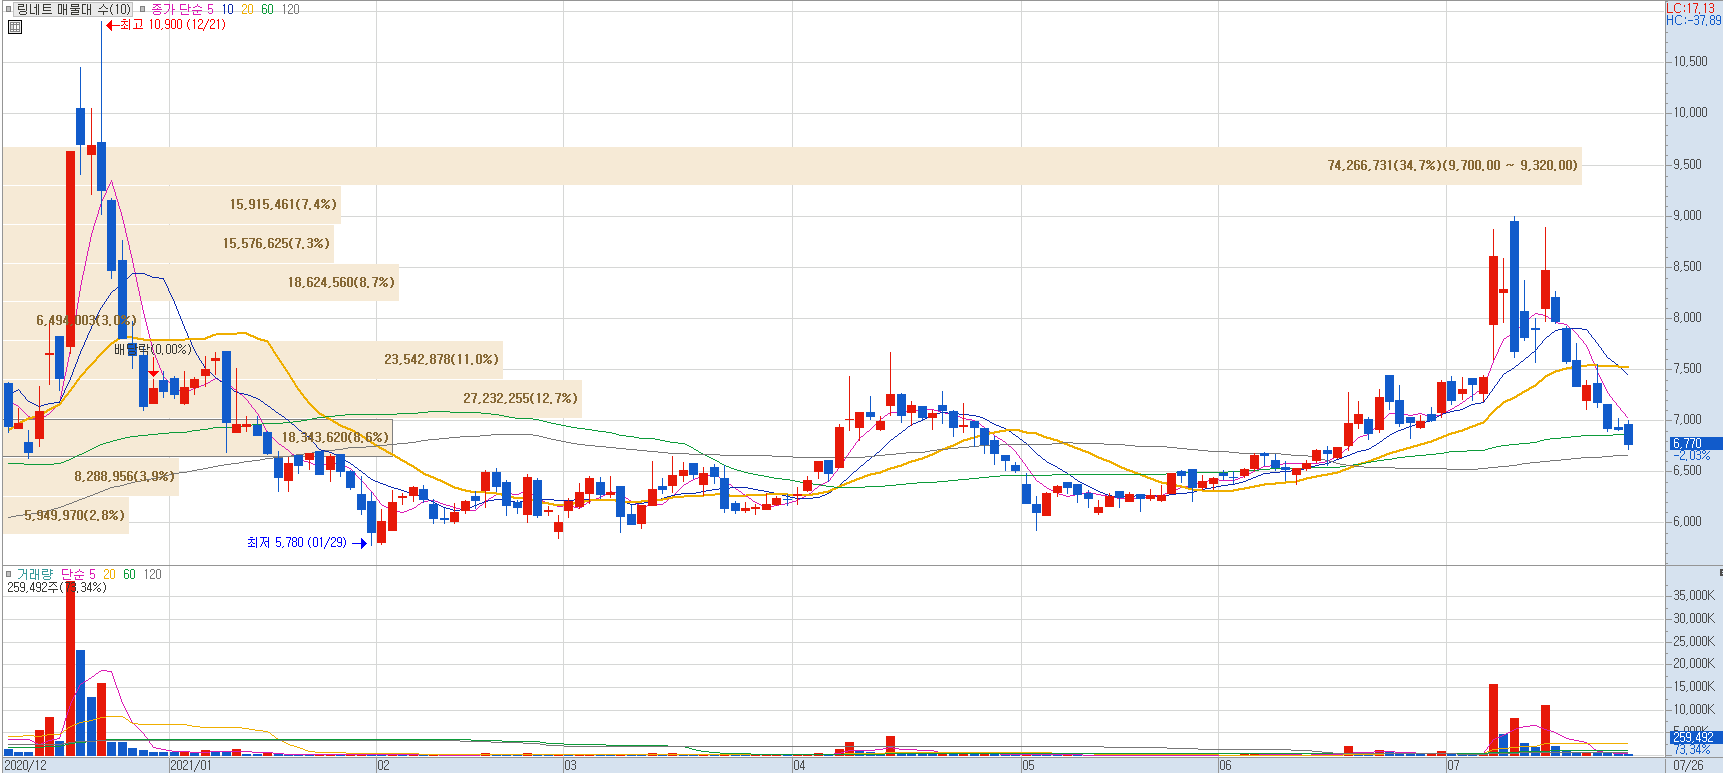Click the 5,949,970(2.8%) volume profile label

[74, 515]
